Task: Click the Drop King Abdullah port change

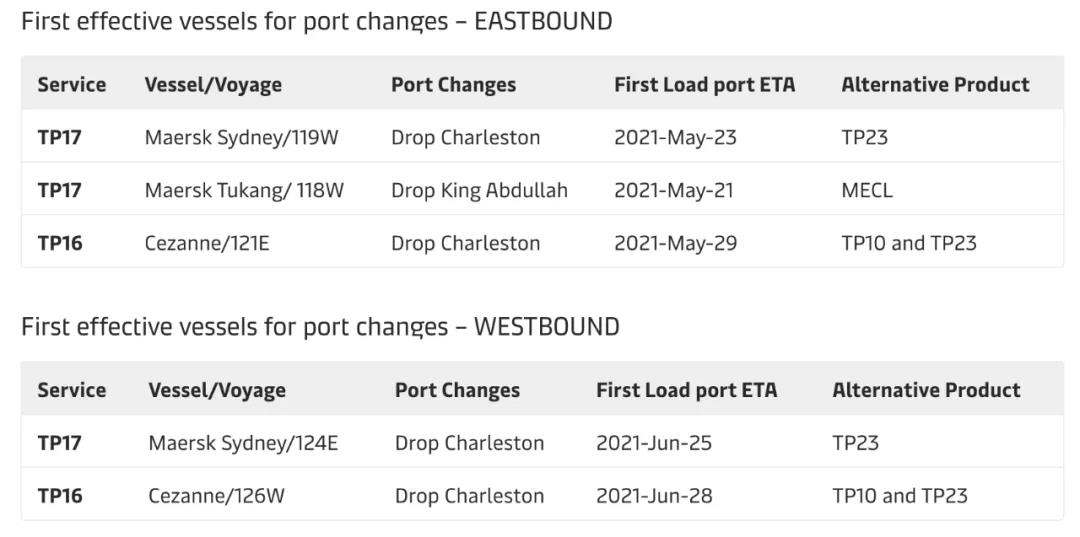Action: pos(479,190)
